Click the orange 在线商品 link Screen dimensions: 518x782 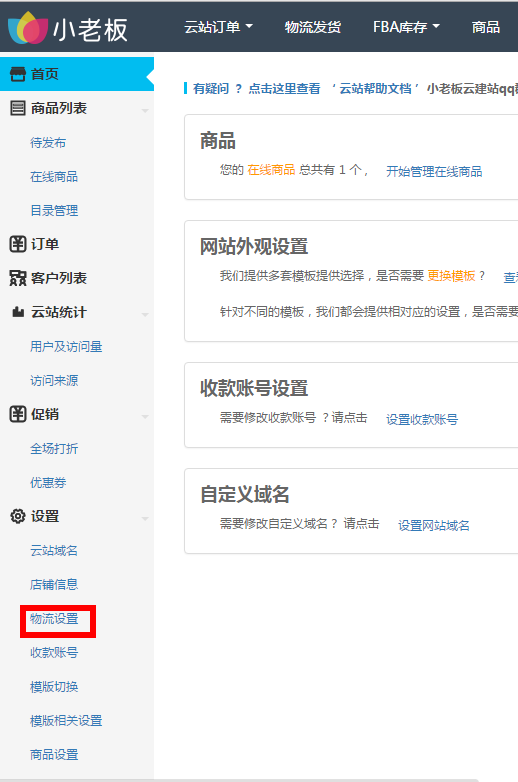[271, 170]
